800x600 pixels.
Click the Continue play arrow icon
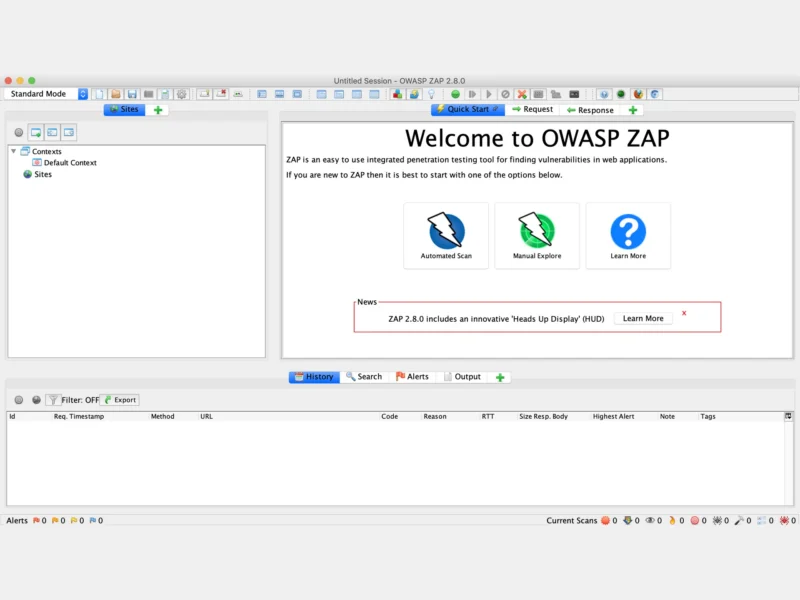pyautogui.click(x=489, y=94)
